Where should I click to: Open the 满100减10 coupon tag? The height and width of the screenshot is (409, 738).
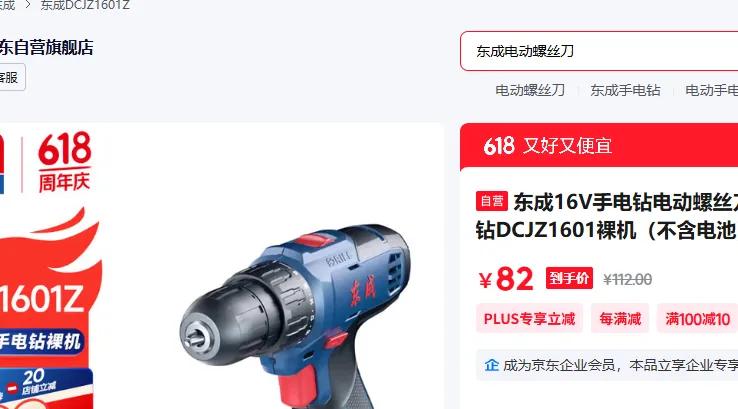point(698,319)
